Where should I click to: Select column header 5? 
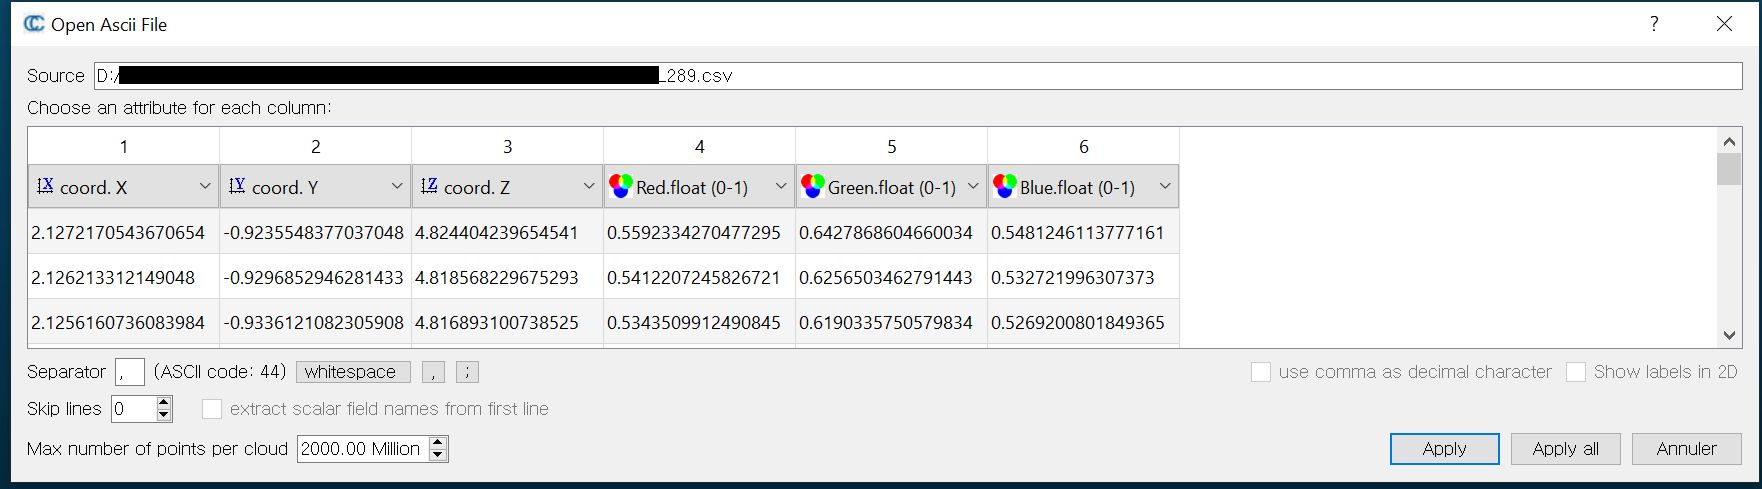[x=892, y=146]
